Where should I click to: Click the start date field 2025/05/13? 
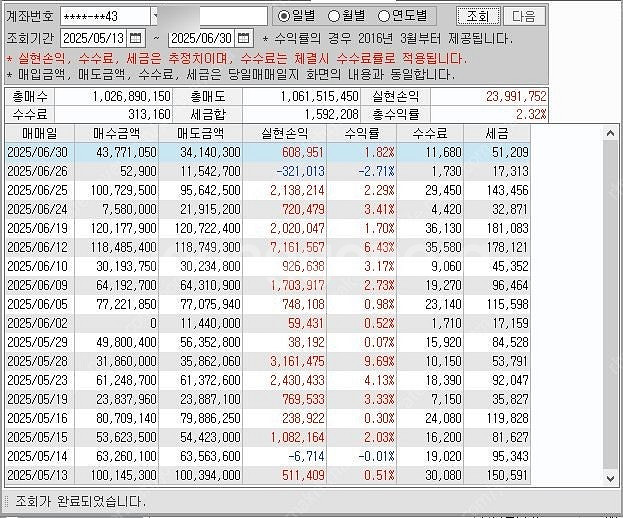[94, 38]
